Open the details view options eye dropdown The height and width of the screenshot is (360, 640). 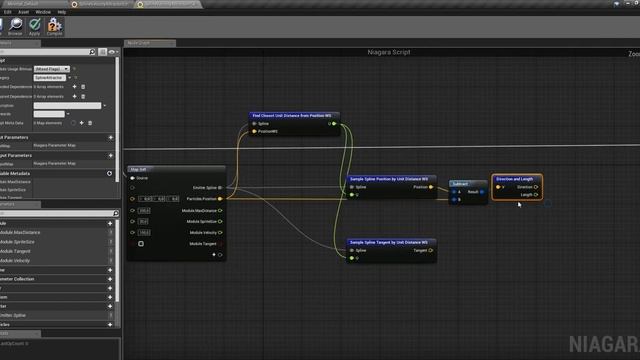(x=113, y=52)
